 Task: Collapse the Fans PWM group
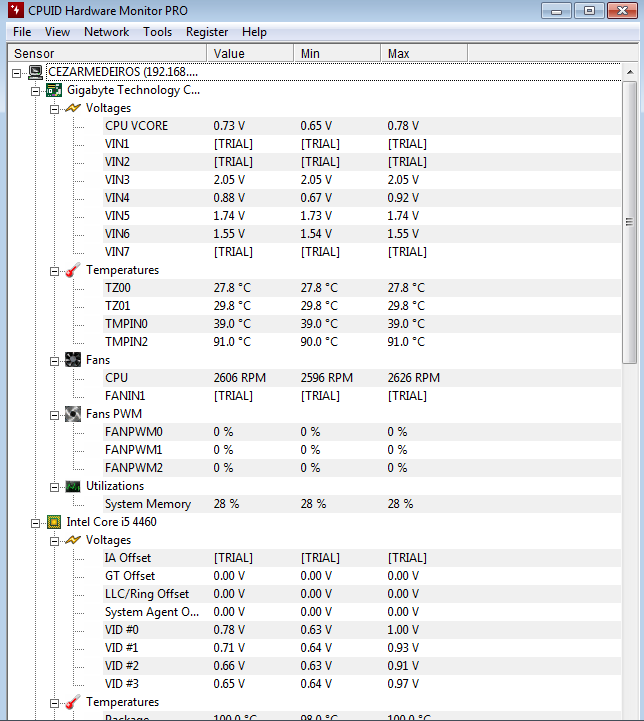tap(54, 415)
